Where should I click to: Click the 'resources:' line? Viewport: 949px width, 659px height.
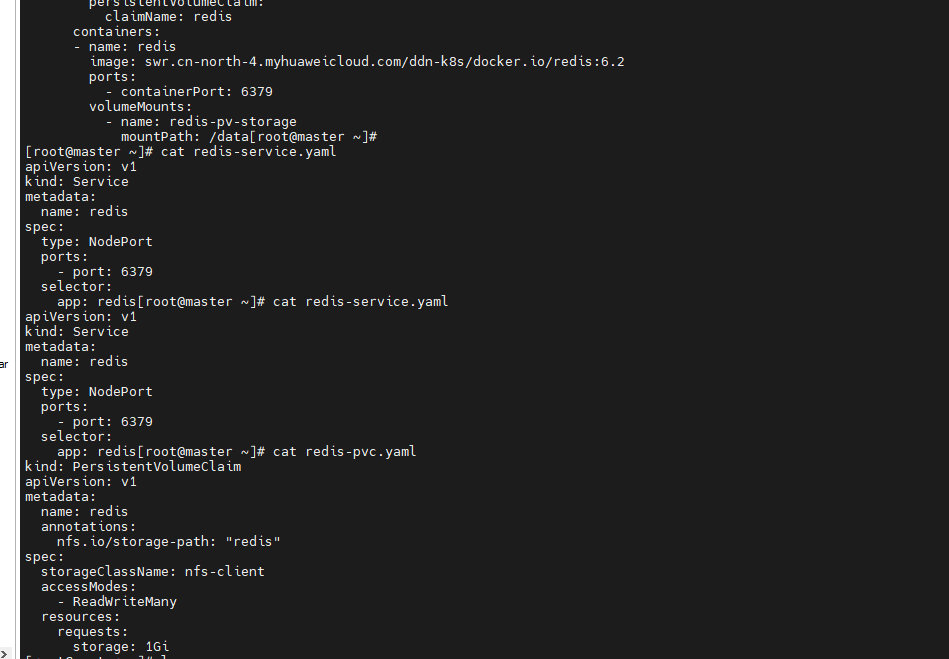[x=80, y=616]
